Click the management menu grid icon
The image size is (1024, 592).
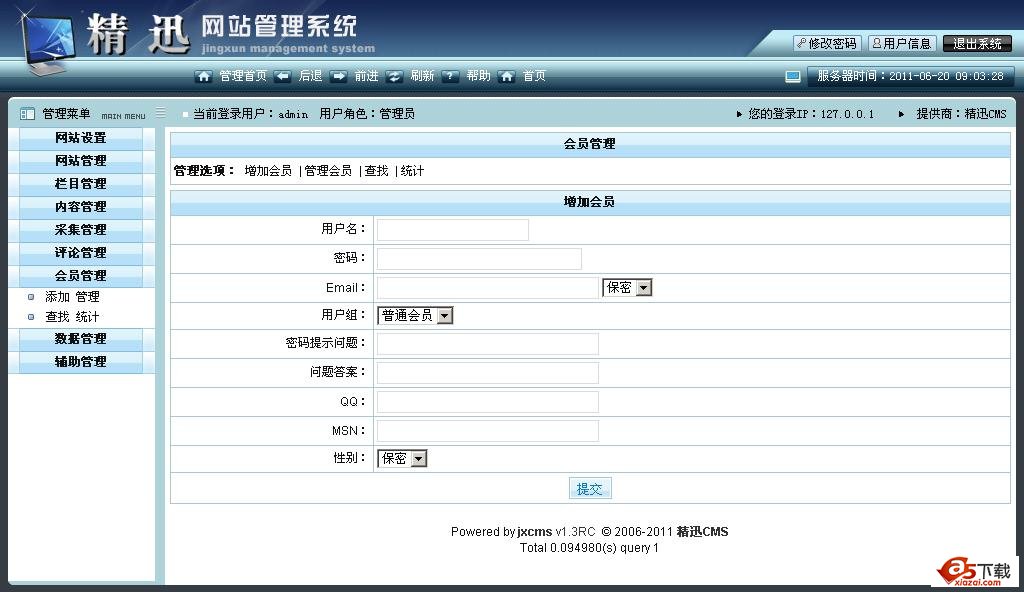27,114
